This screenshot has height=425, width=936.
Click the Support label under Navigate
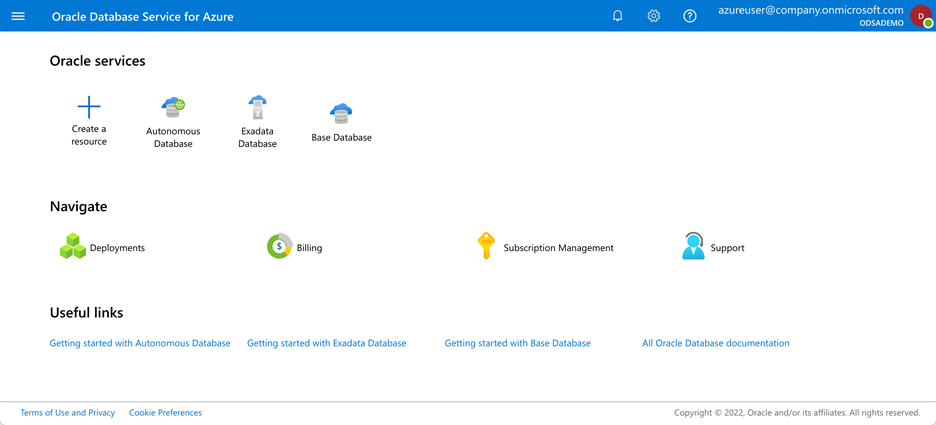click(727, 248)
